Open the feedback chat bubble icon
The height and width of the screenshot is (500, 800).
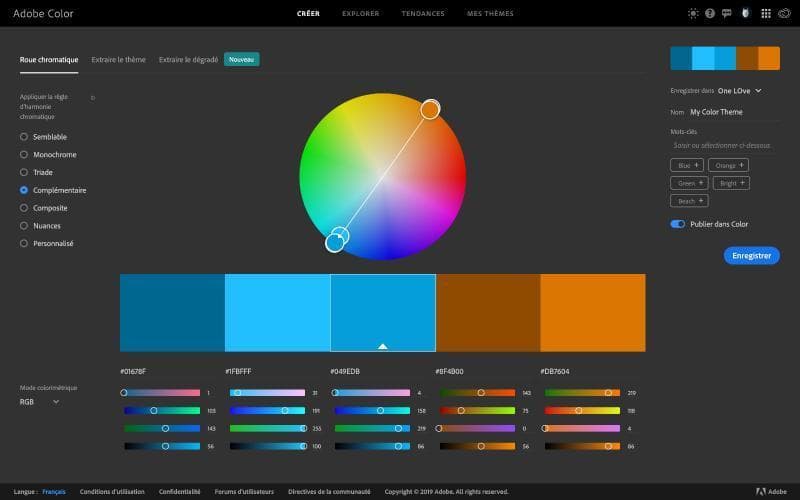(727, 13)
